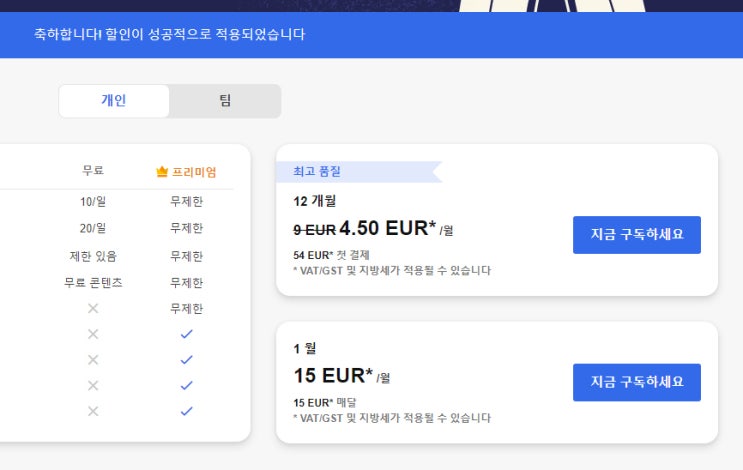Screen dimensions: 743x470
Task: Click the 프리미엄 column header text
Action: pos(194,172)
